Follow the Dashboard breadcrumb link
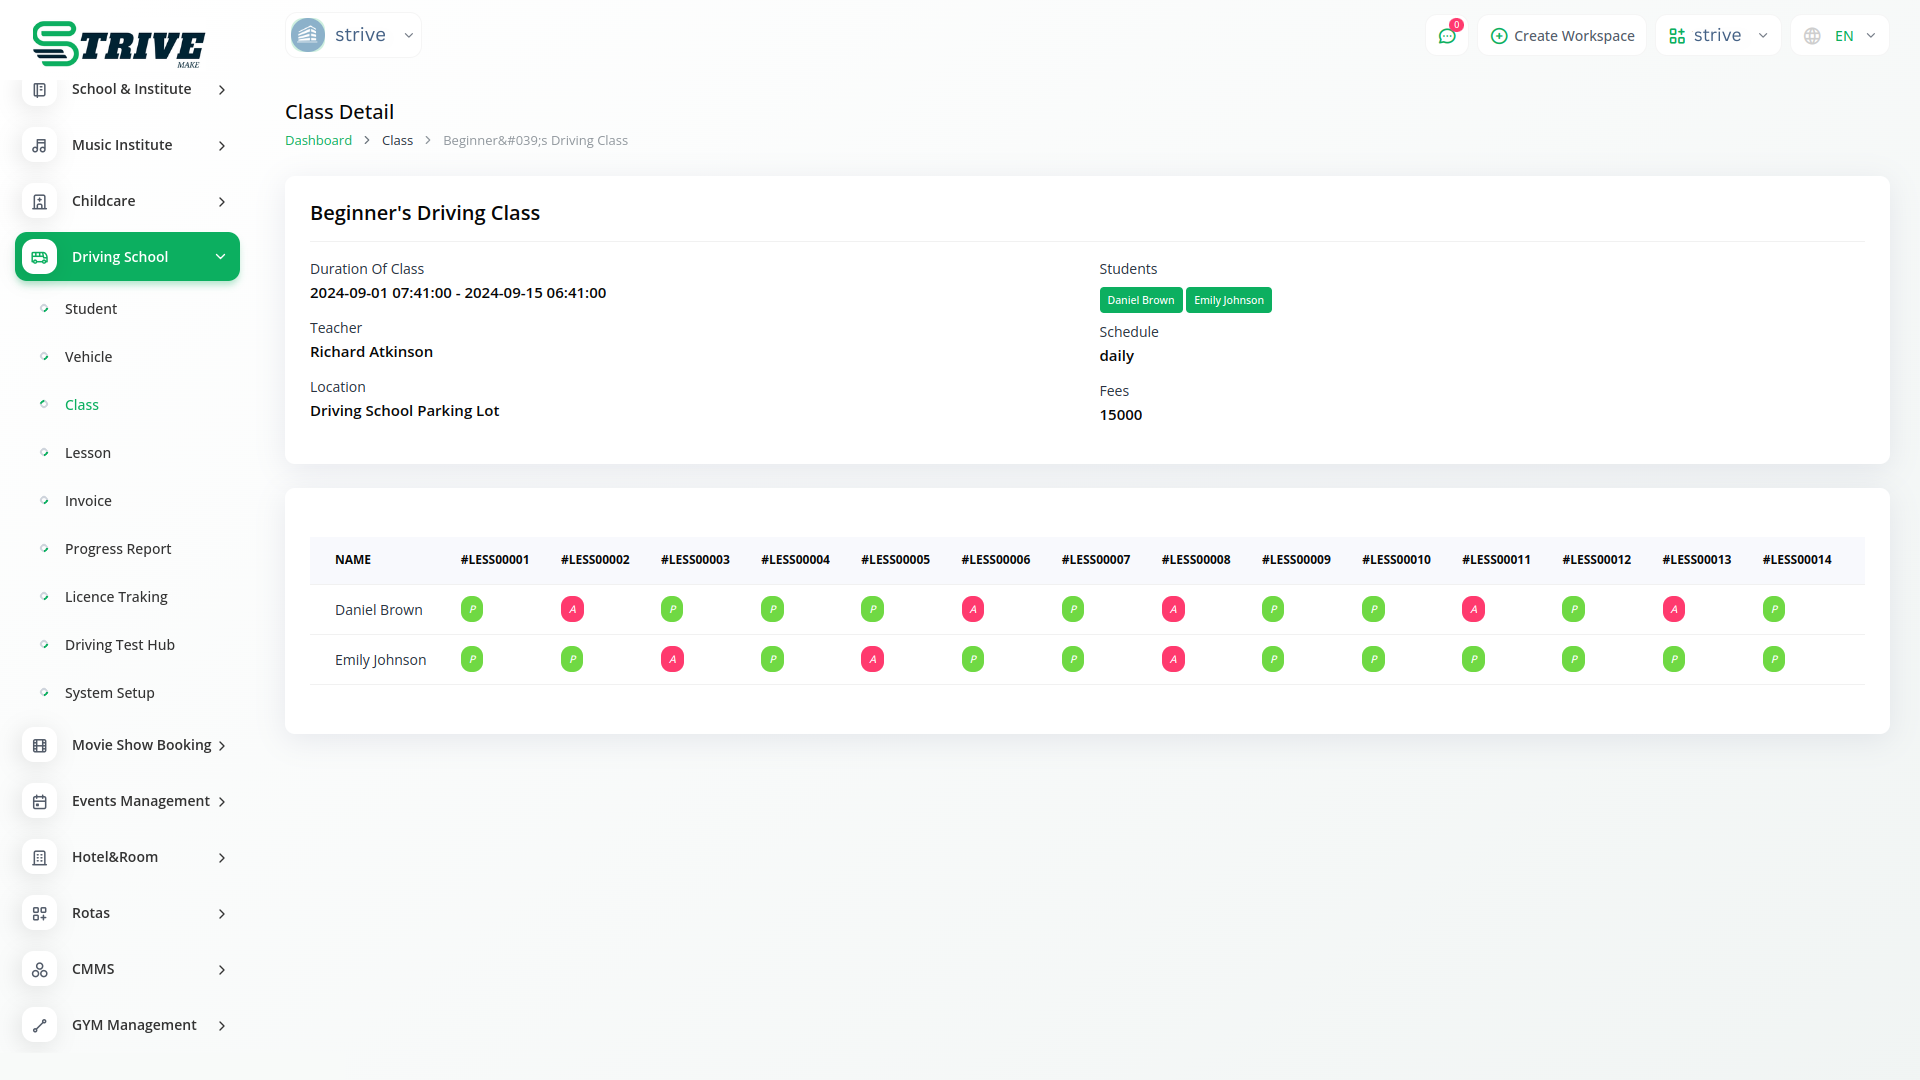 click(x=318, y=141)
